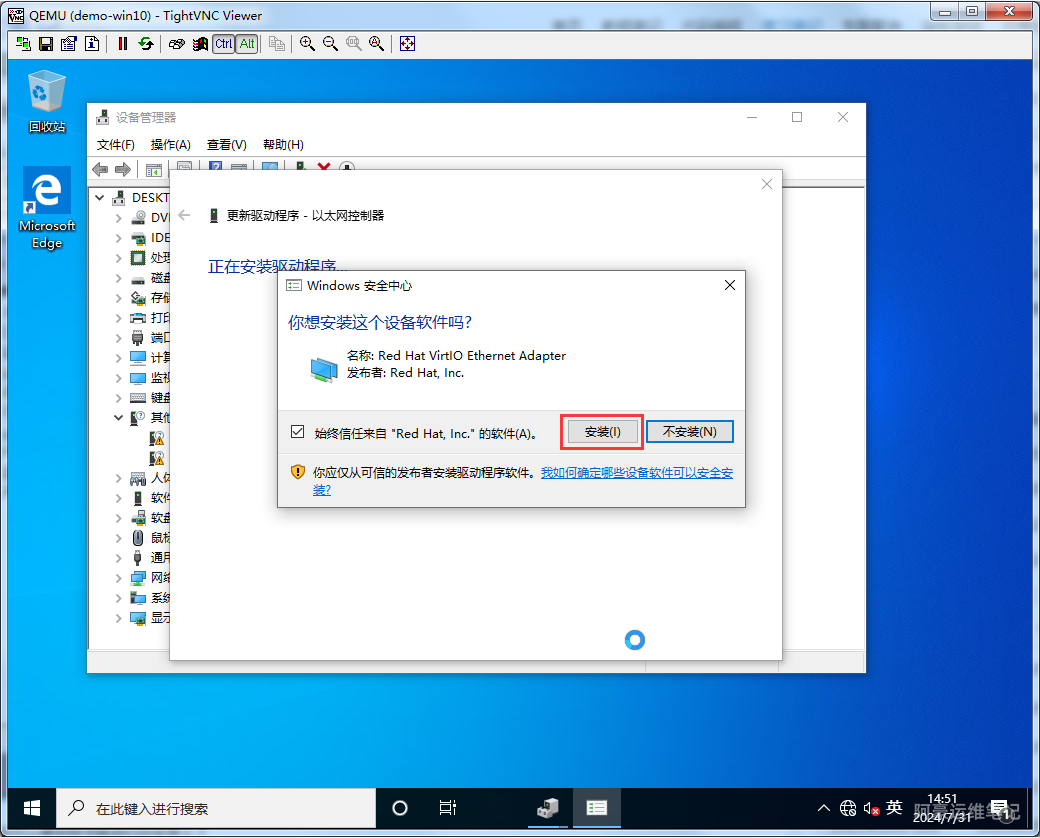
Task: Open the 回收站 Recycle Bin desktop icon
Action: pos(46,102)
